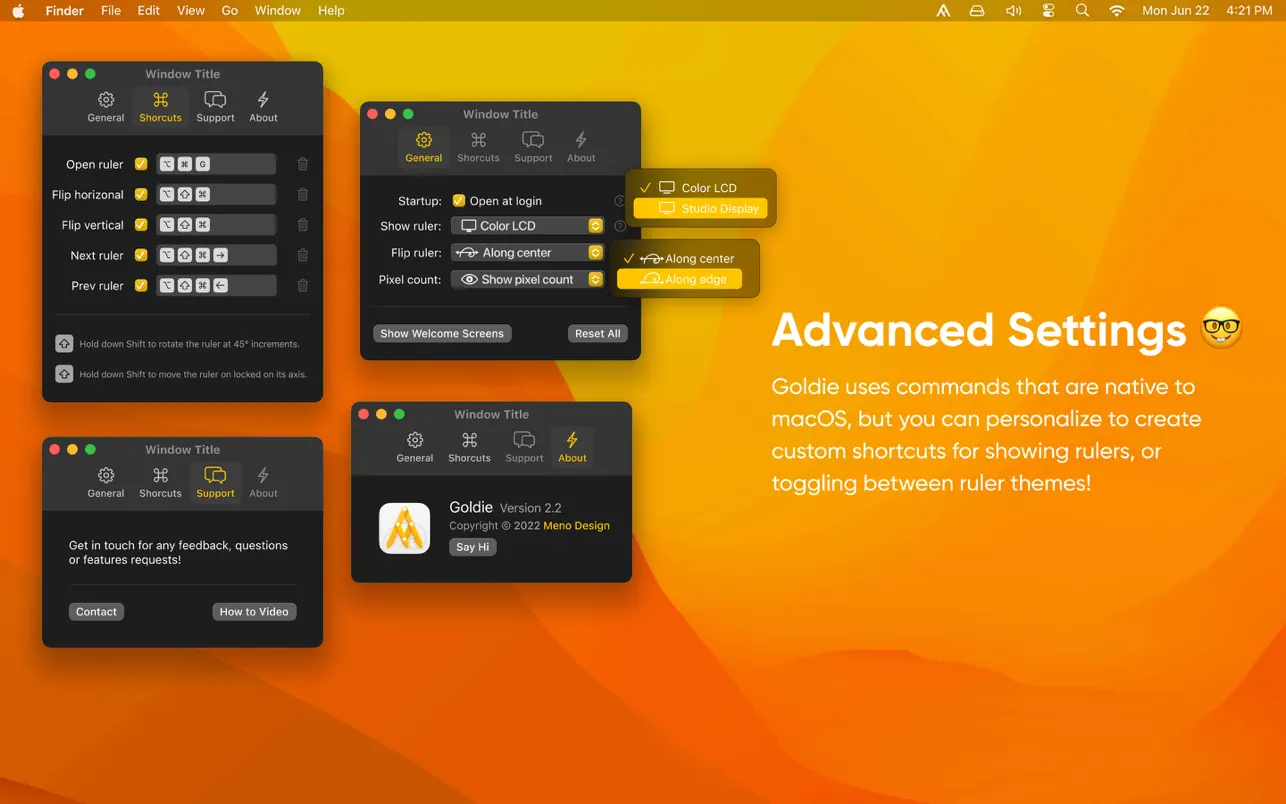Toggle the Open at login checkbox
This screenshot has height=804, width=1286.
tap(459, 201)
